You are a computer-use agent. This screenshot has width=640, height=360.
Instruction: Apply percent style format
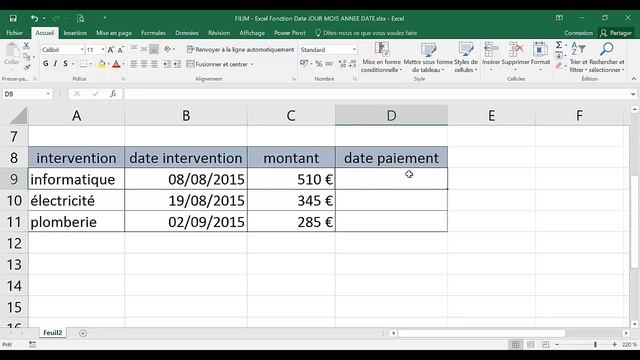pos(319,64)
